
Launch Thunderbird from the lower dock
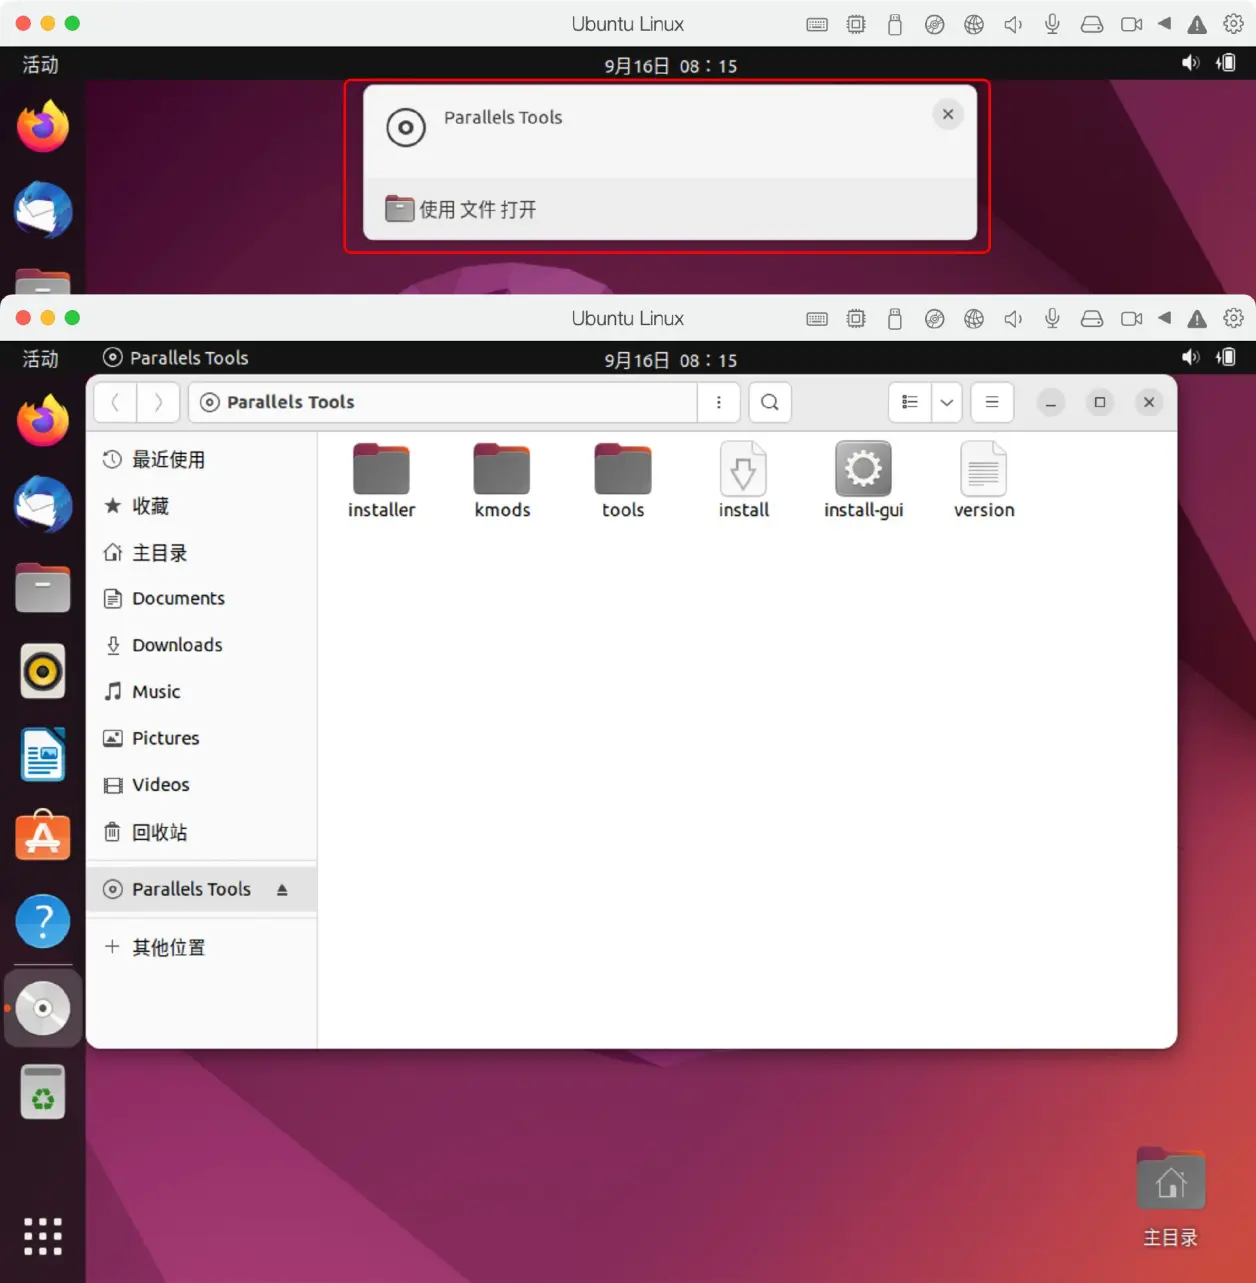43,503
